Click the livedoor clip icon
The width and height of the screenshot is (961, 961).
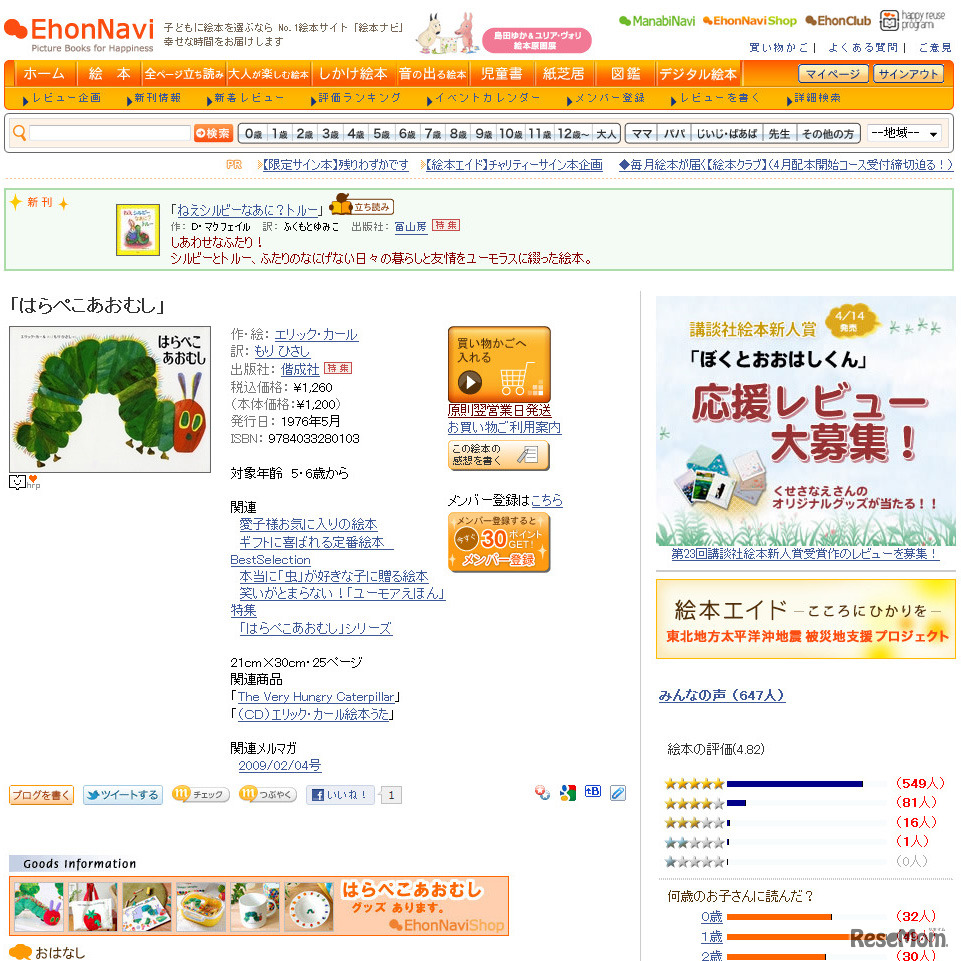[x=618, y=793]
